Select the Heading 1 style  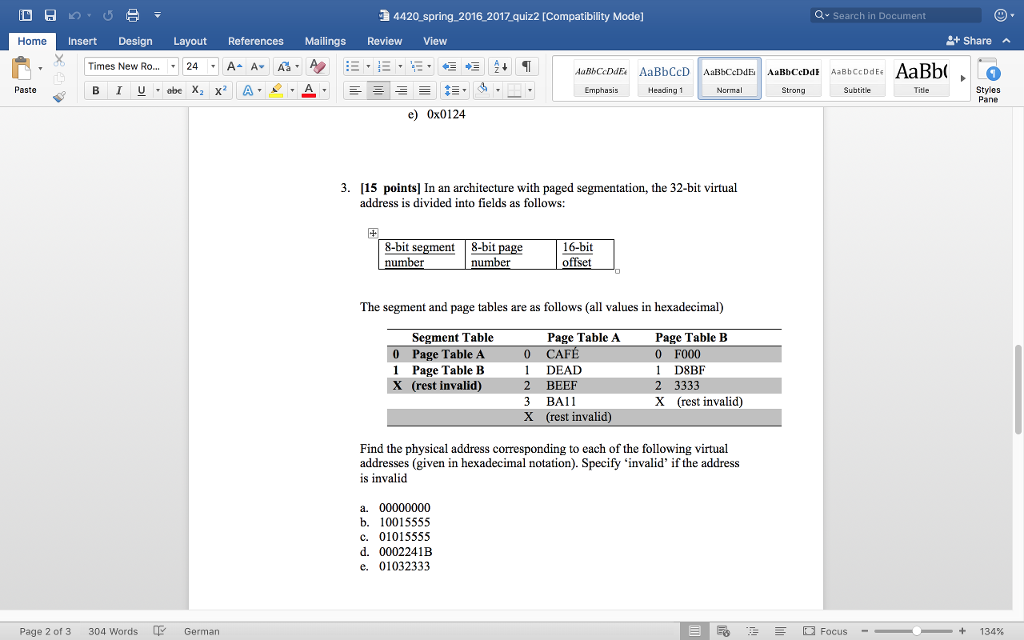click(x=665, y=78)
